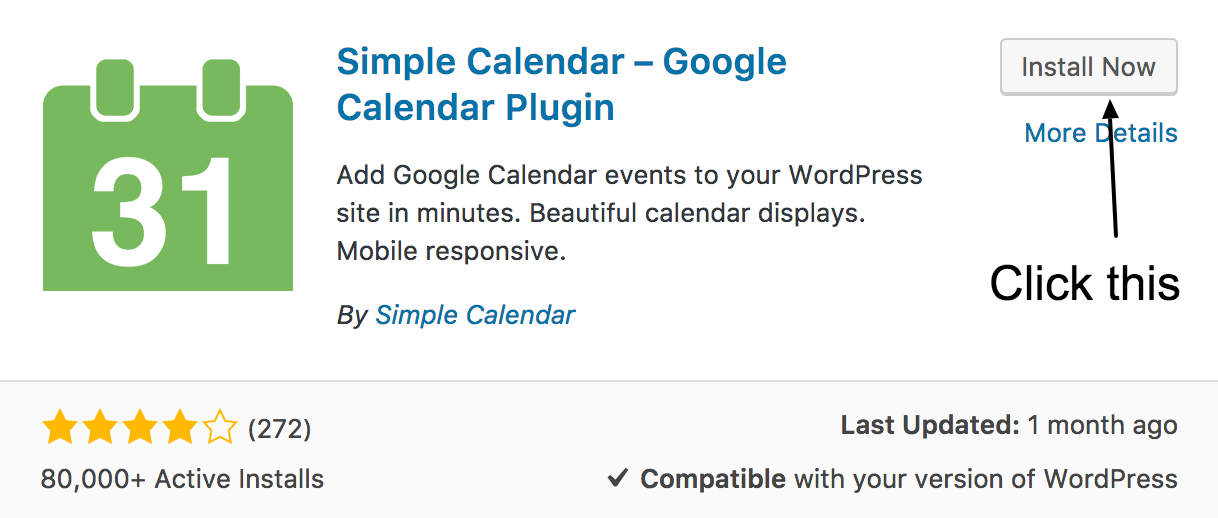
Task: Open the Simple Calendar – Google Calendar Plugin title
Action: [x=562, y=83]
